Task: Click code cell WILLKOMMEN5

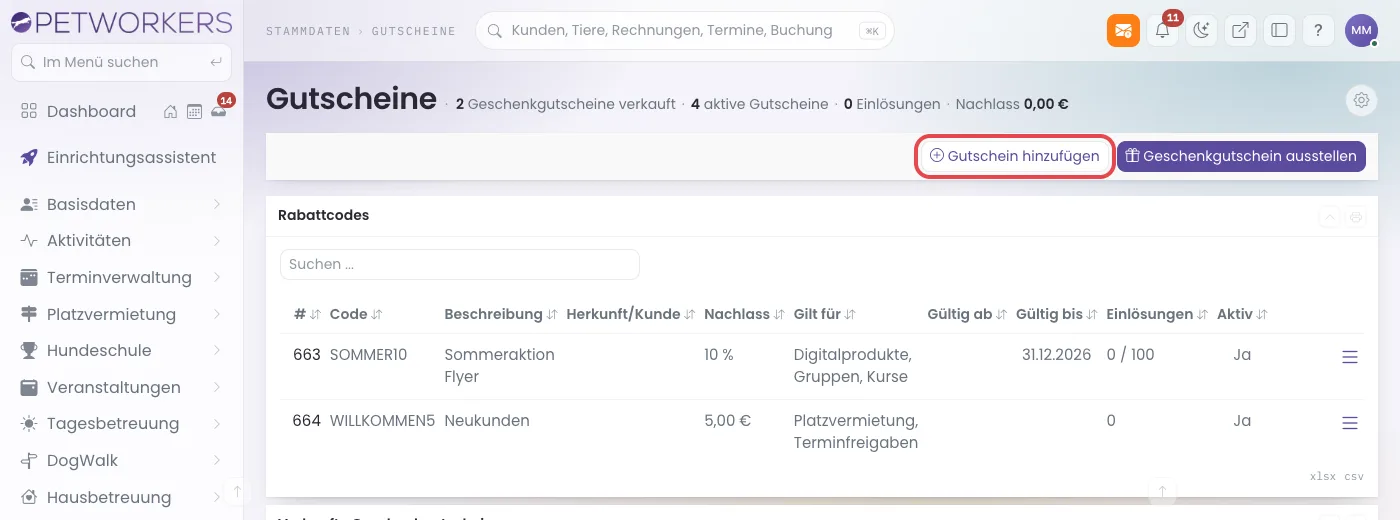Action: pos(383,421)
